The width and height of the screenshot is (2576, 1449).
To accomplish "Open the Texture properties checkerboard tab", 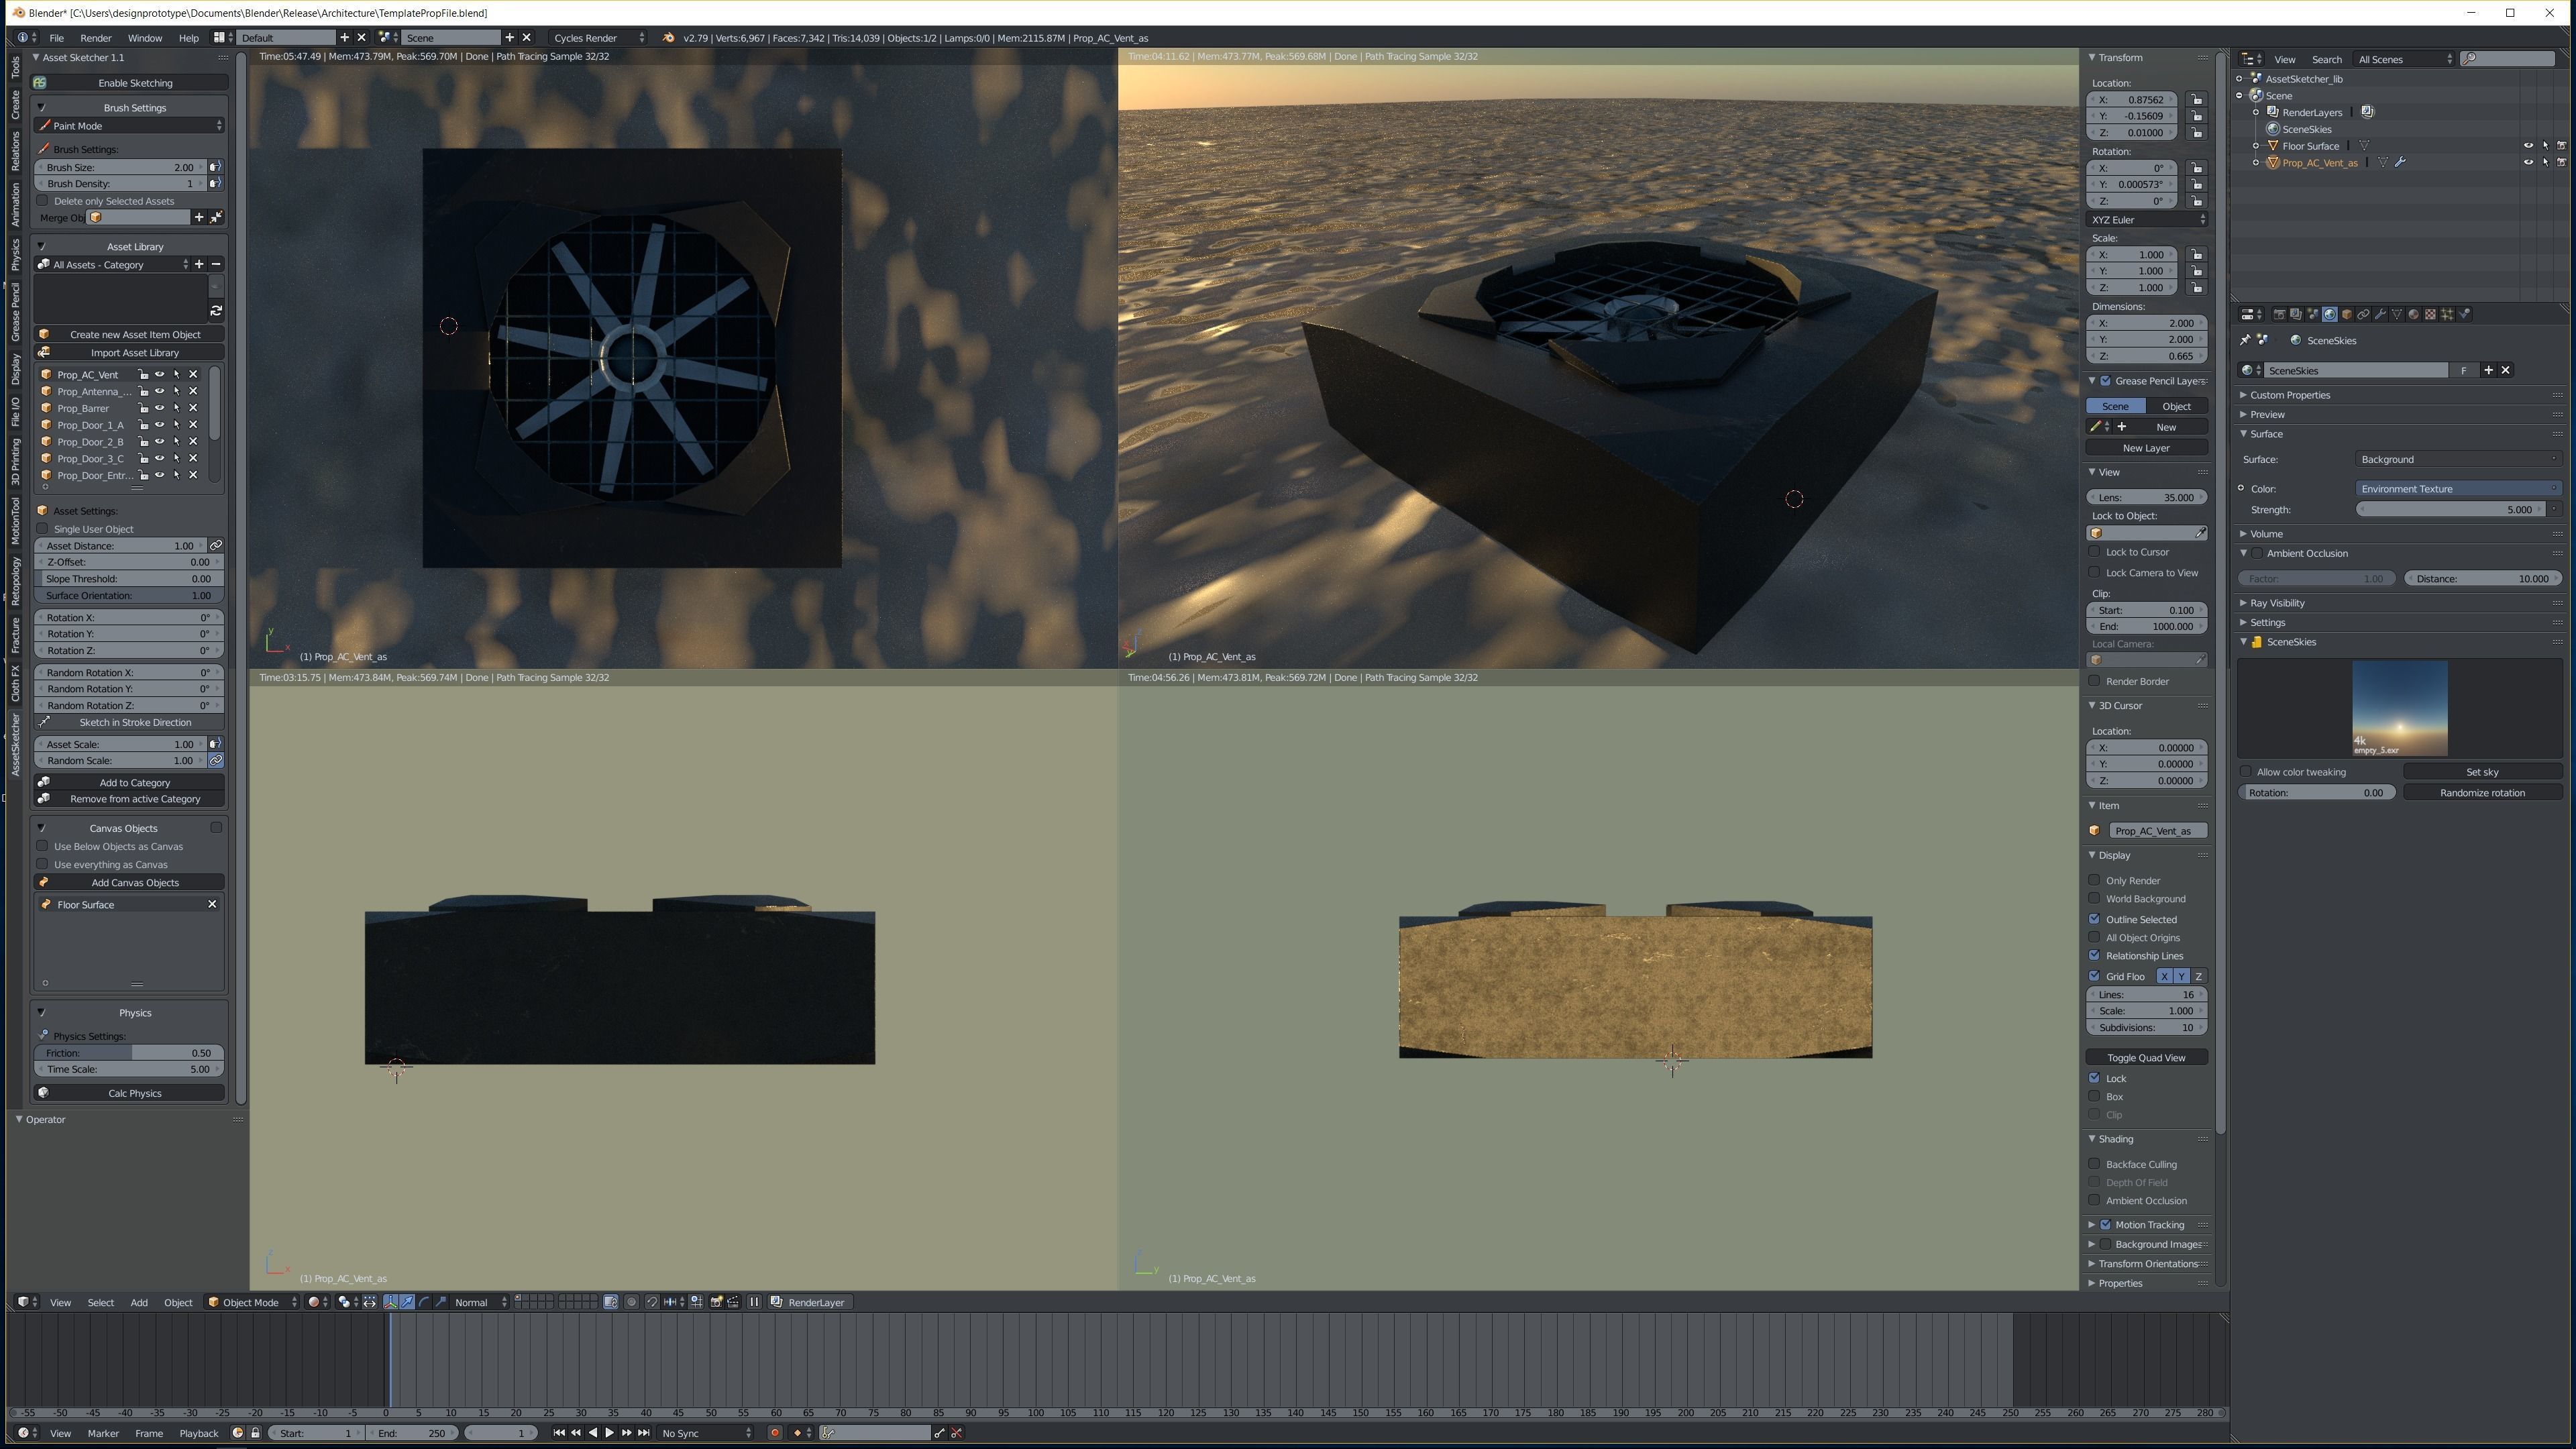I will point(2431,314).
